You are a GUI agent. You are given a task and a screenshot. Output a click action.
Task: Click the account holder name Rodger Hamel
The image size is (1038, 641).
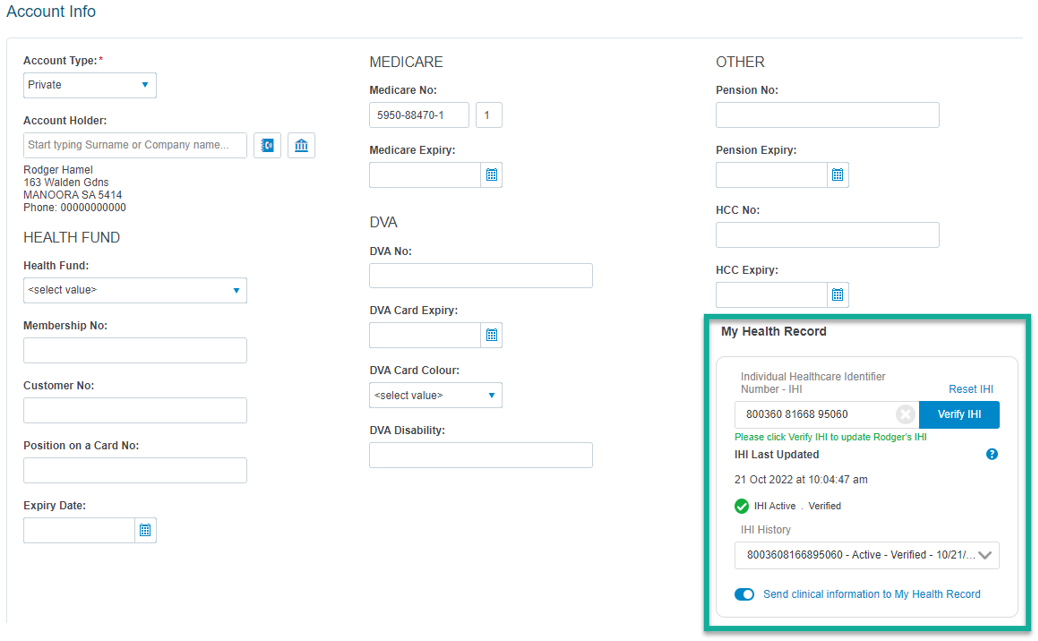58,170
